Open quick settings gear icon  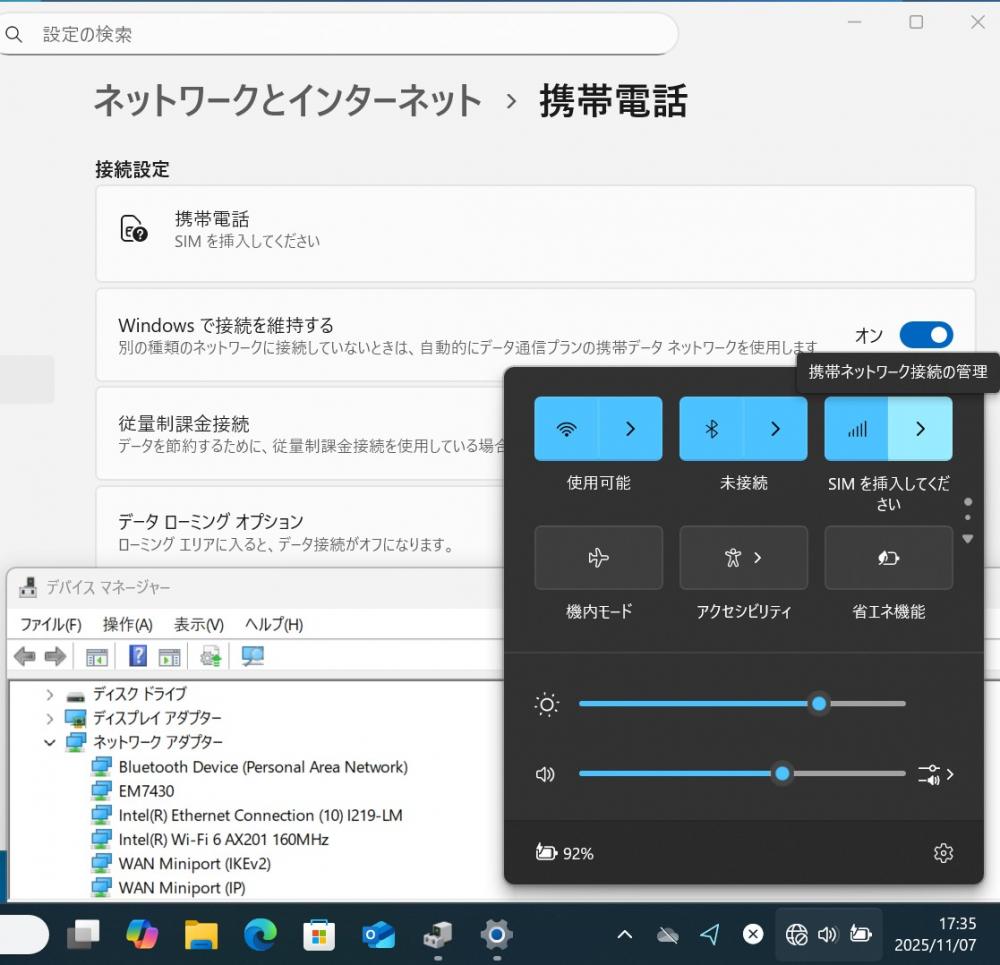(943, 853)
